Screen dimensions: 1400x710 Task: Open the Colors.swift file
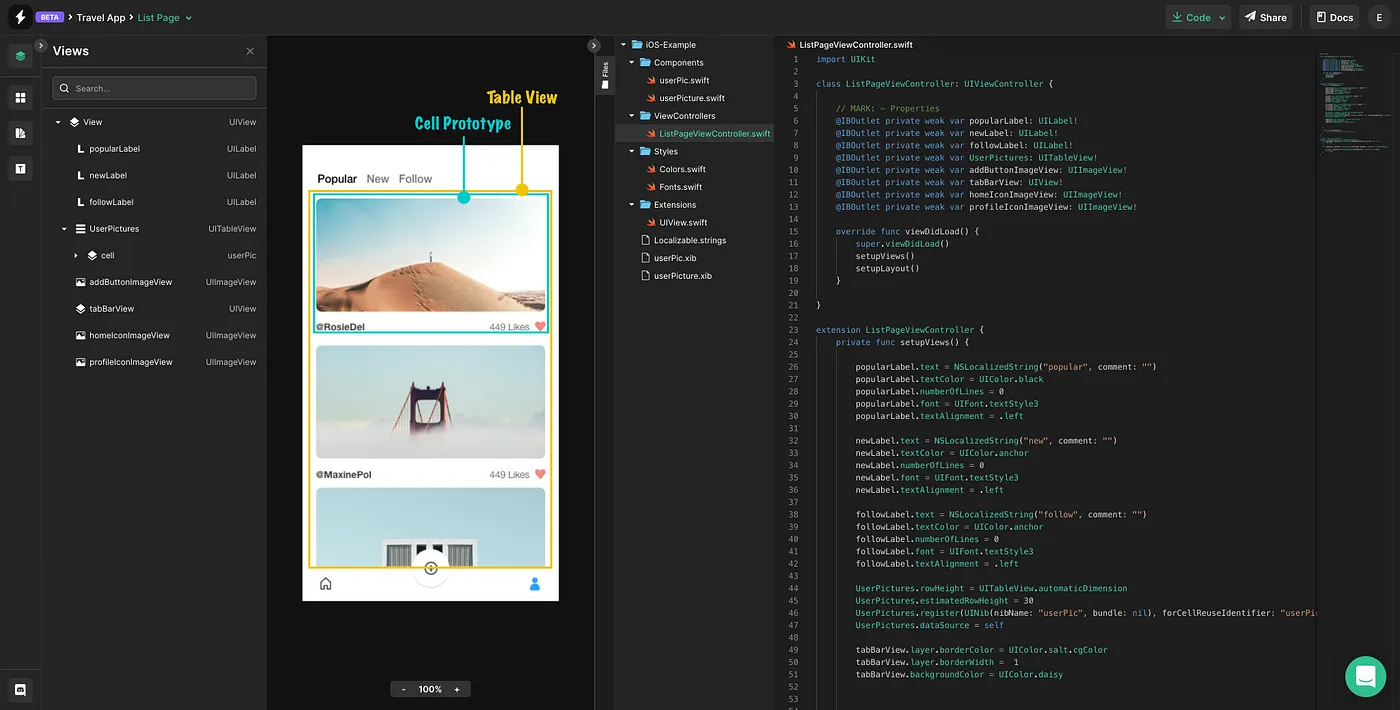tap(682, 169)
